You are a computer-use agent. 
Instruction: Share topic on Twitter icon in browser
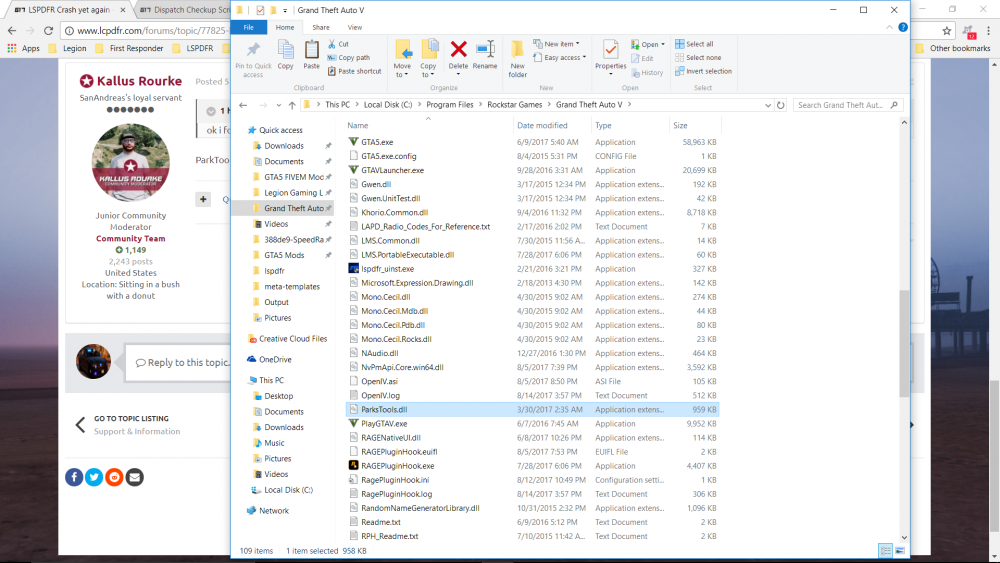coord(94,477)
